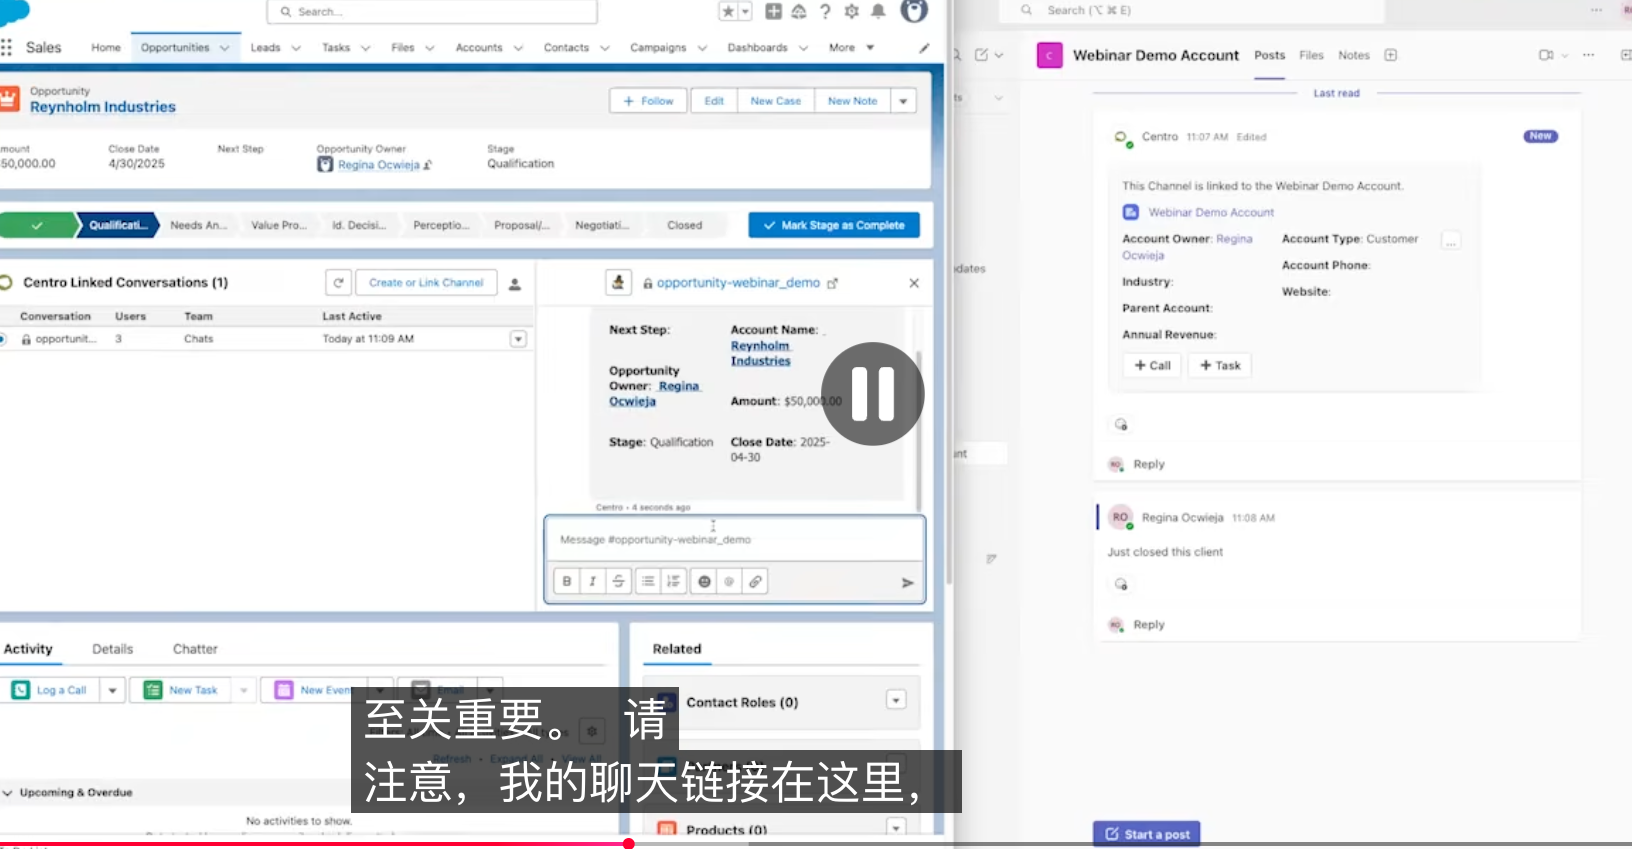Add a tab in Webinar Demo Account channel

1390,55
